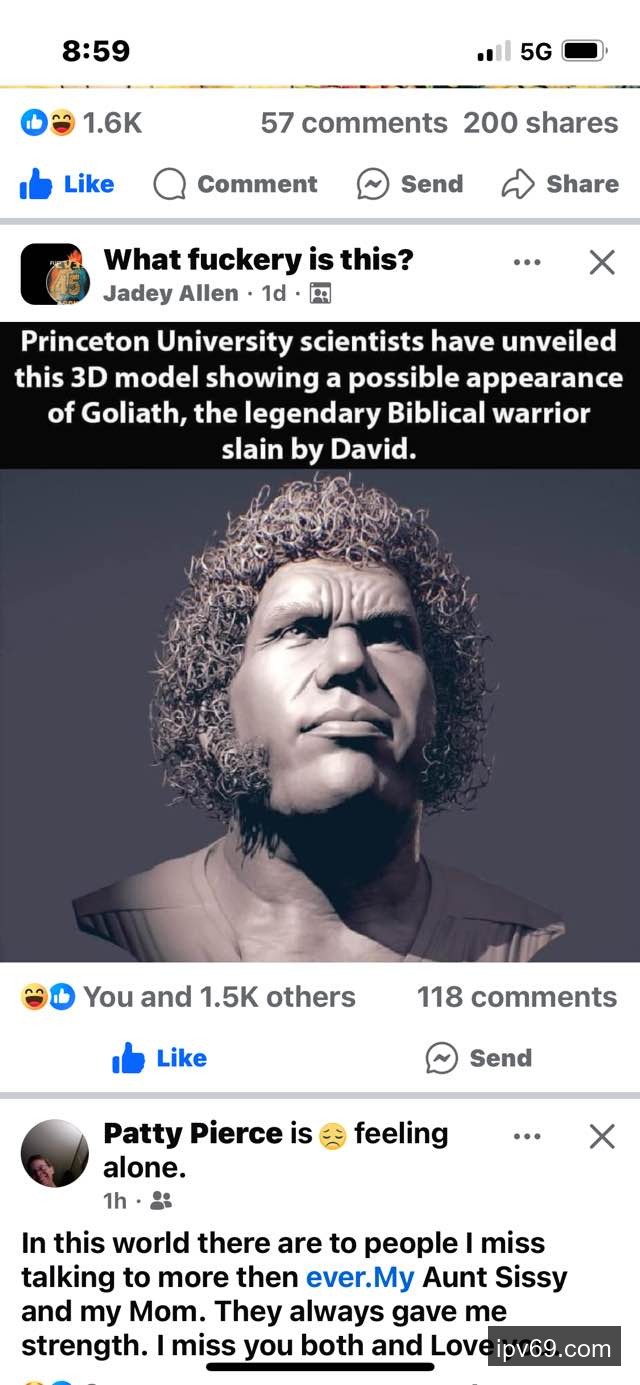Open three-dot menu on Goliath post
Viewport: 640px width, 1385px height.
527,262
